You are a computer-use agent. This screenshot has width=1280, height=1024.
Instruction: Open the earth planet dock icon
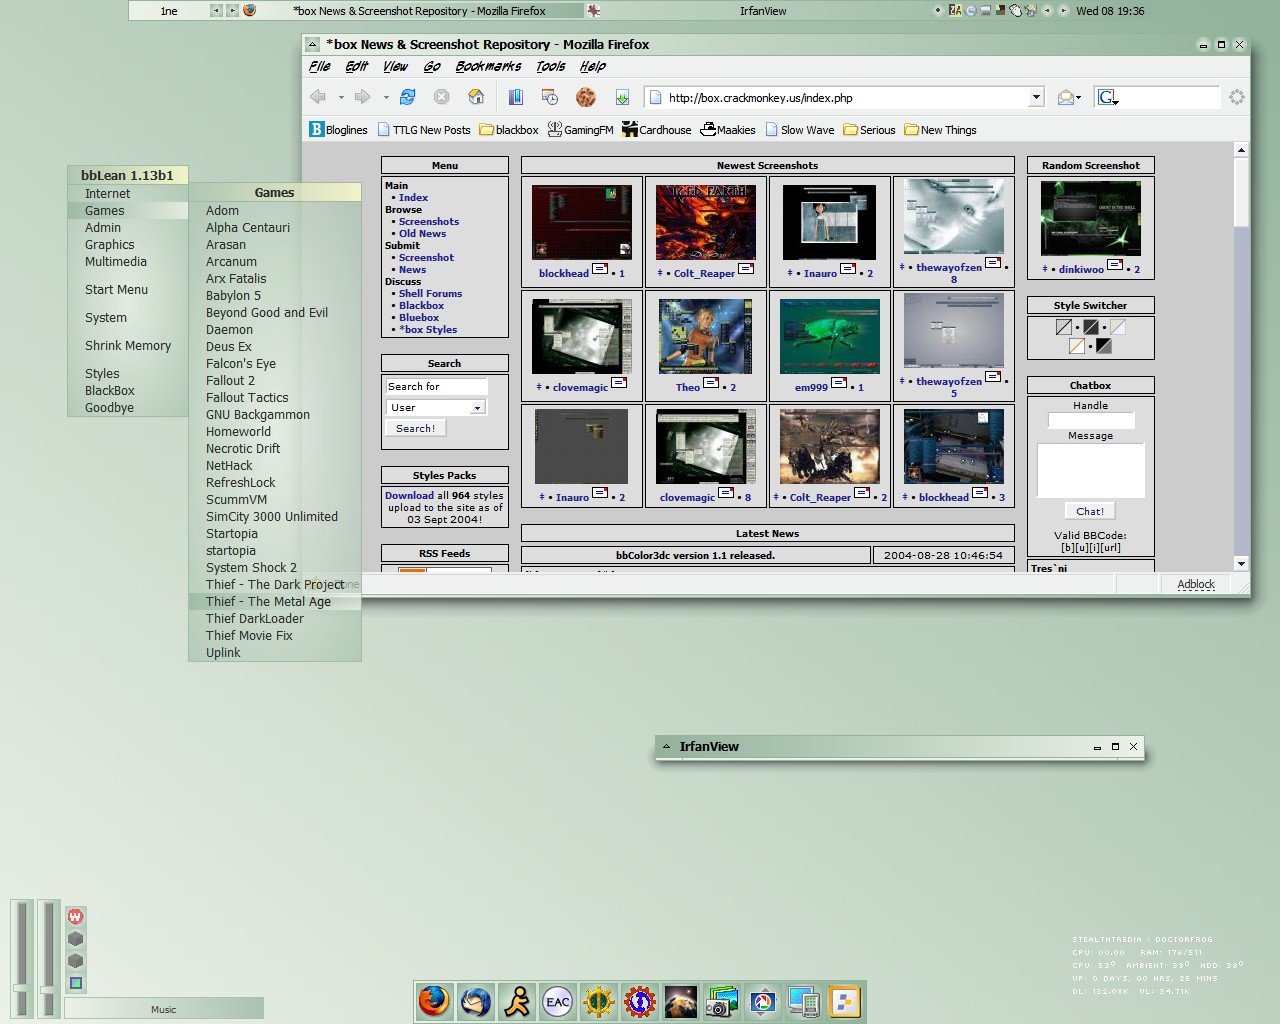coord(681,1001)
